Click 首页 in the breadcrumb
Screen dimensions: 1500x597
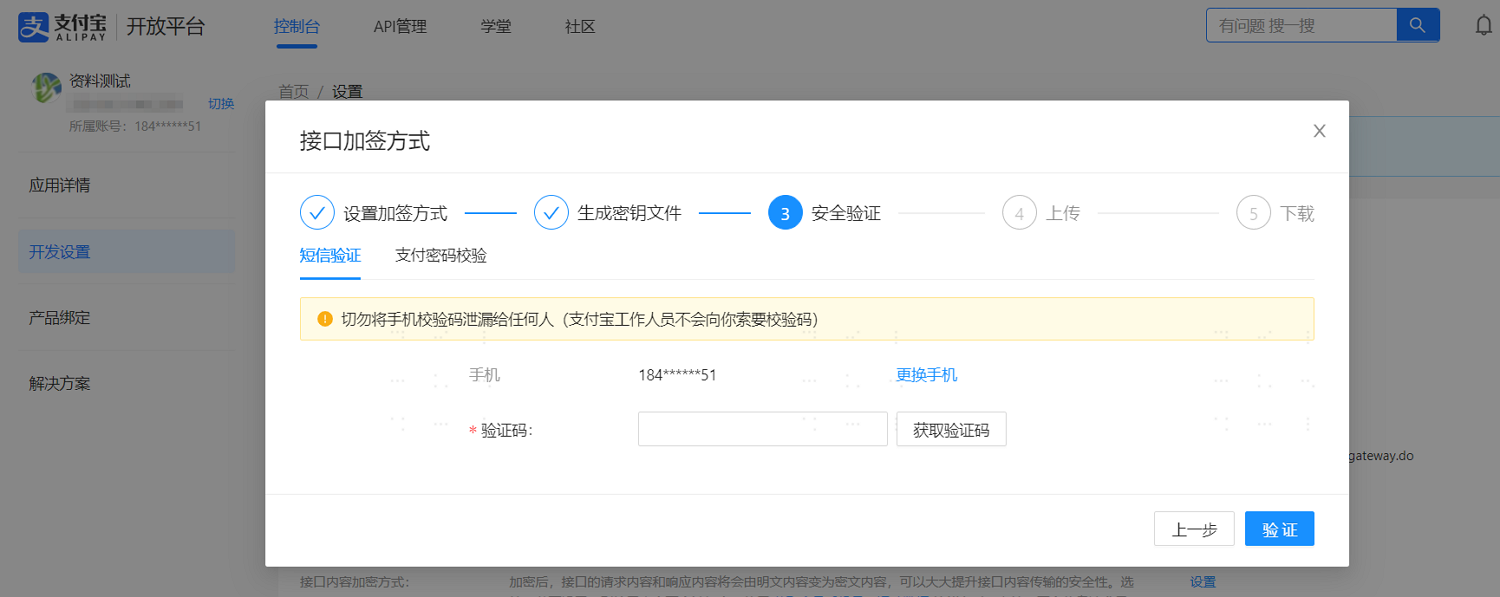[293, 92]
